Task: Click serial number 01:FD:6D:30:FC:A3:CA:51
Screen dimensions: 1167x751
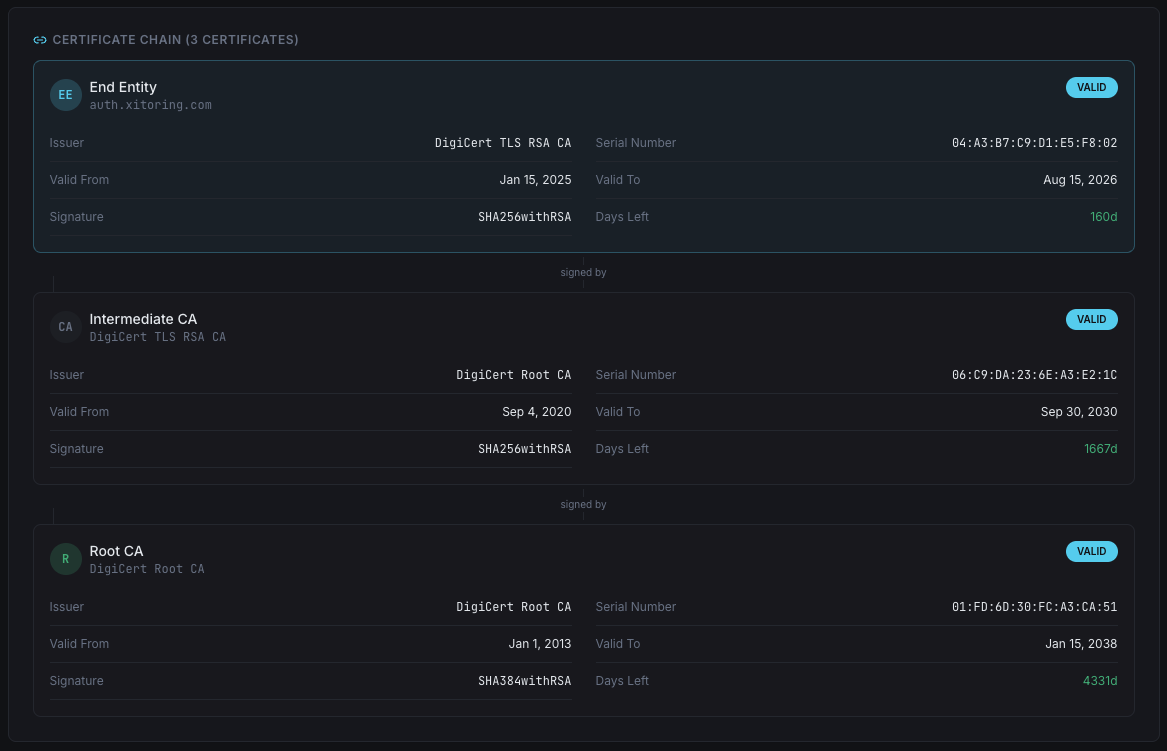Action: 1034,607
